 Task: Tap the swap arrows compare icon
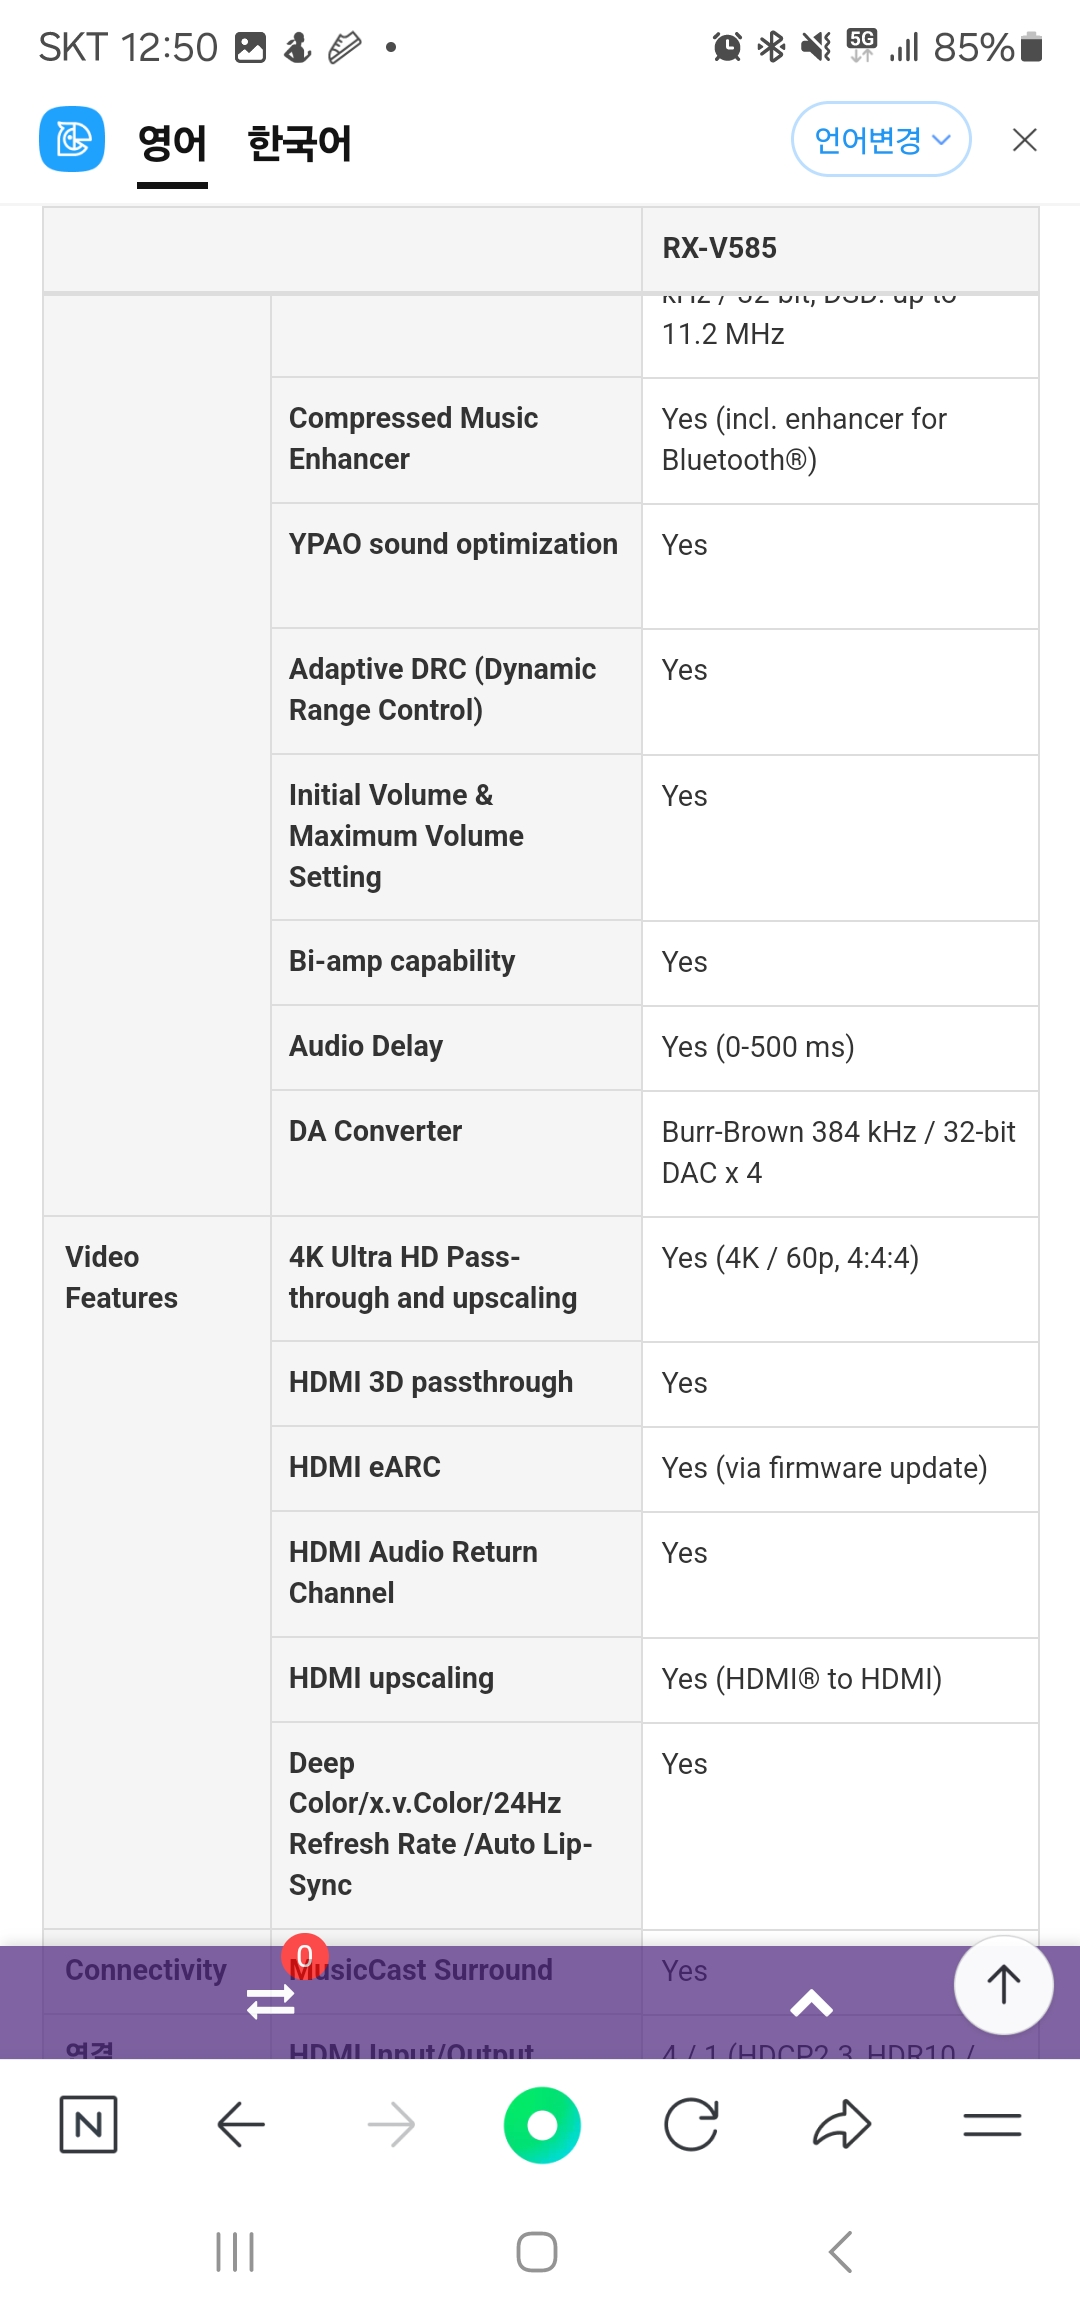tap(271, 2000)
